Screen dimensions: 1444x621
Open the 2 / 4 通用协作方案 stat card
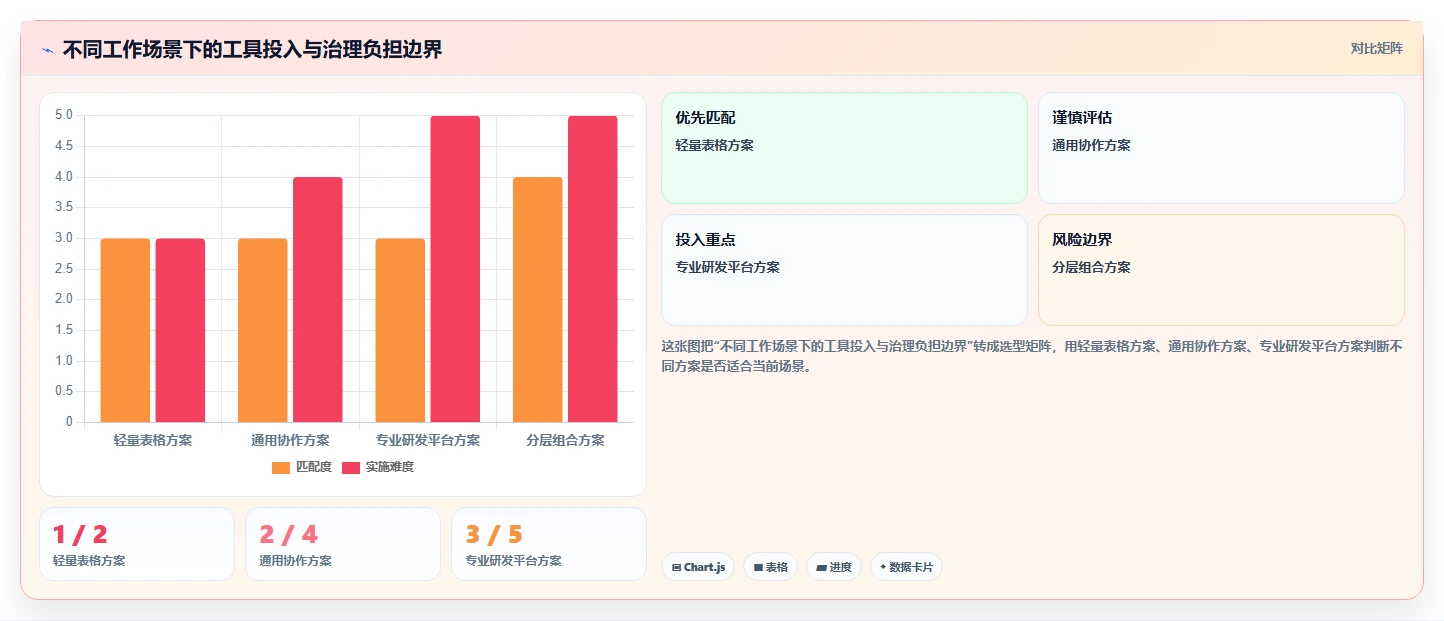pyautogui.click(x=343, y=544)
